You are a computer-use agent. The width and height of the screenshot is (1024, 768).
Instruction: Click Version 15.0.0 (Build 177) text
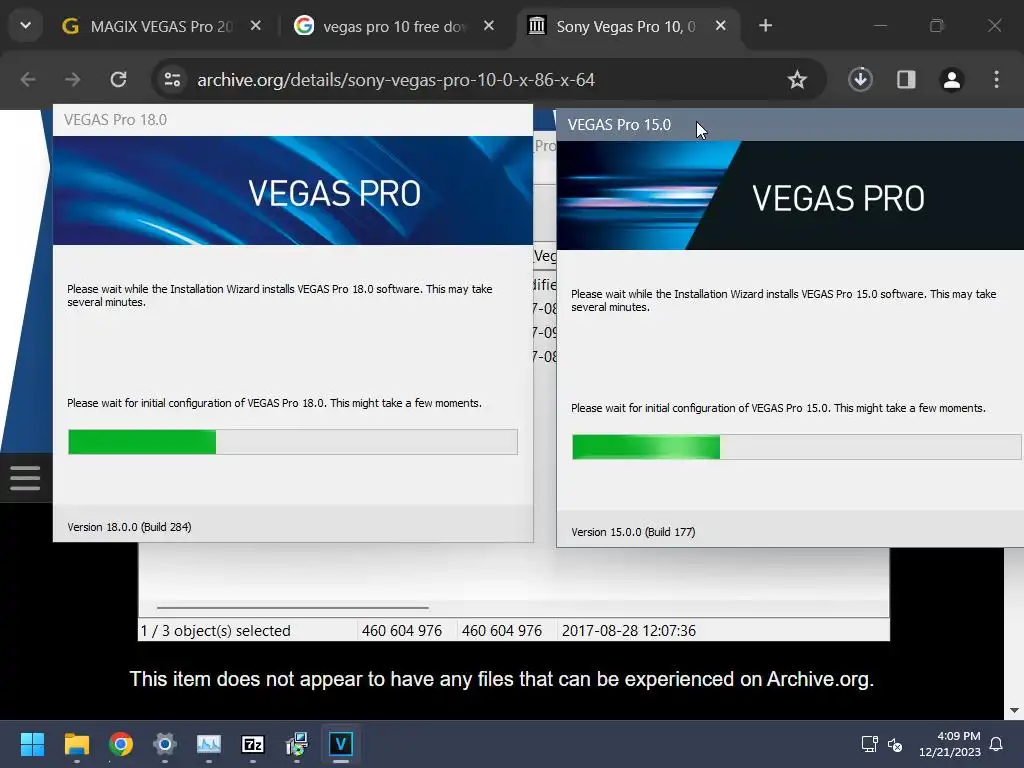pos(633,532)
